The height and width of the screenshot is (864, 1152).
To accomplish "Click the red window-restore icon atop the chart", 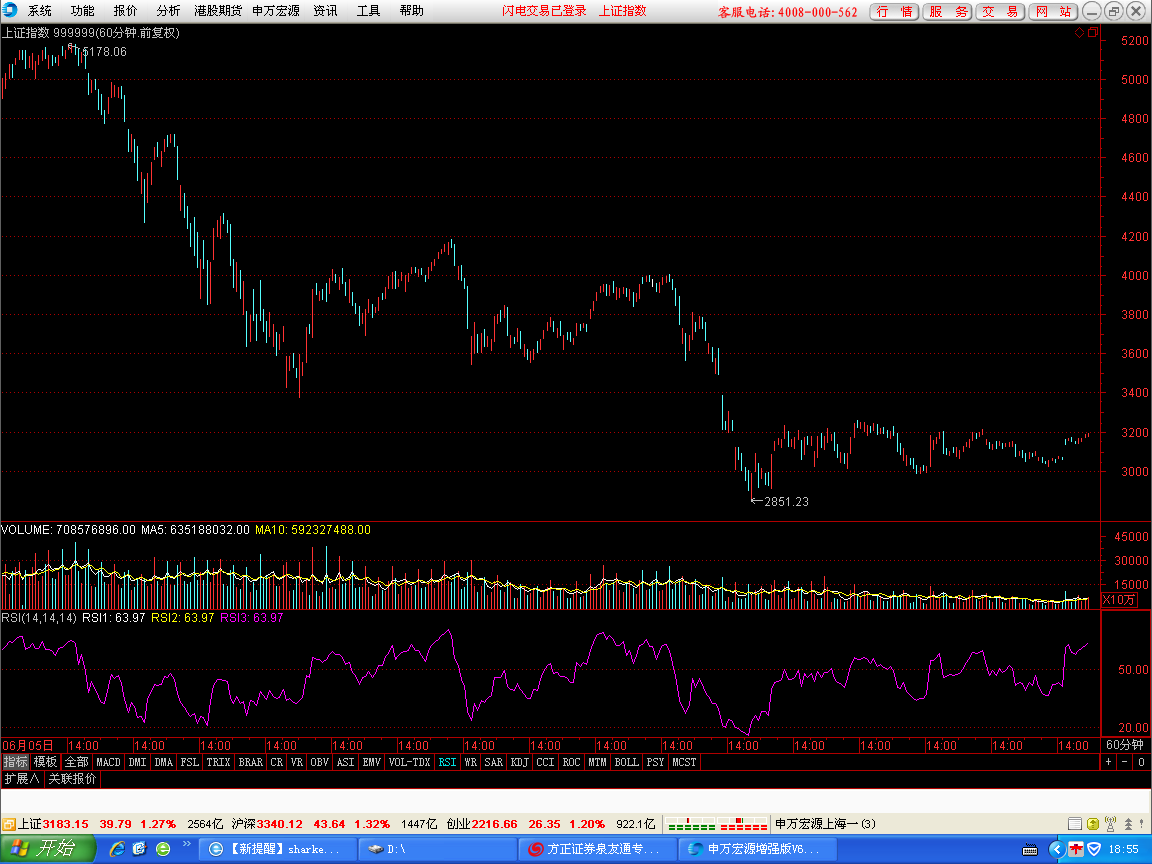I will pos(1093,32).
